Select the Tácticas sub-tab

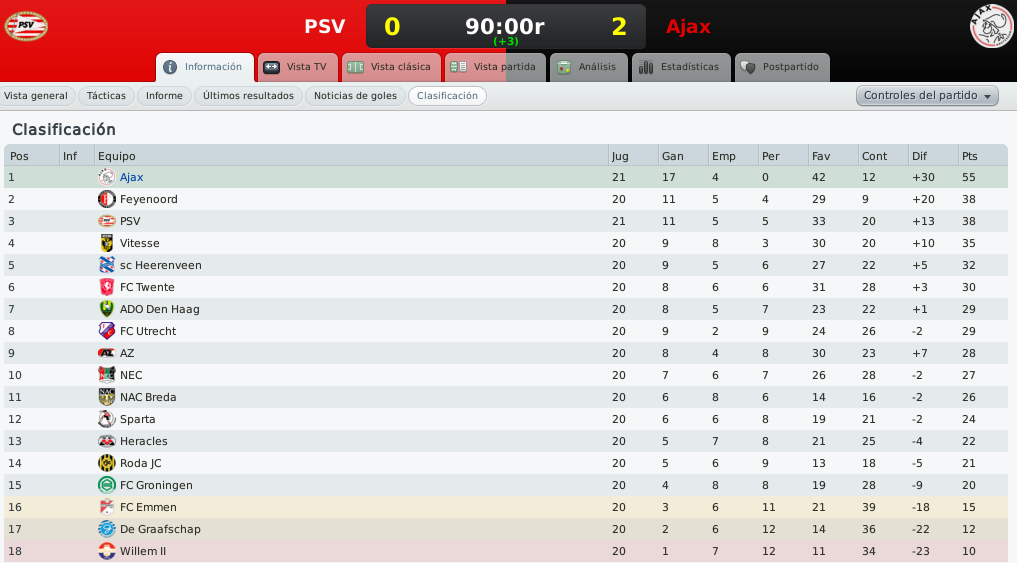[106, 96]
